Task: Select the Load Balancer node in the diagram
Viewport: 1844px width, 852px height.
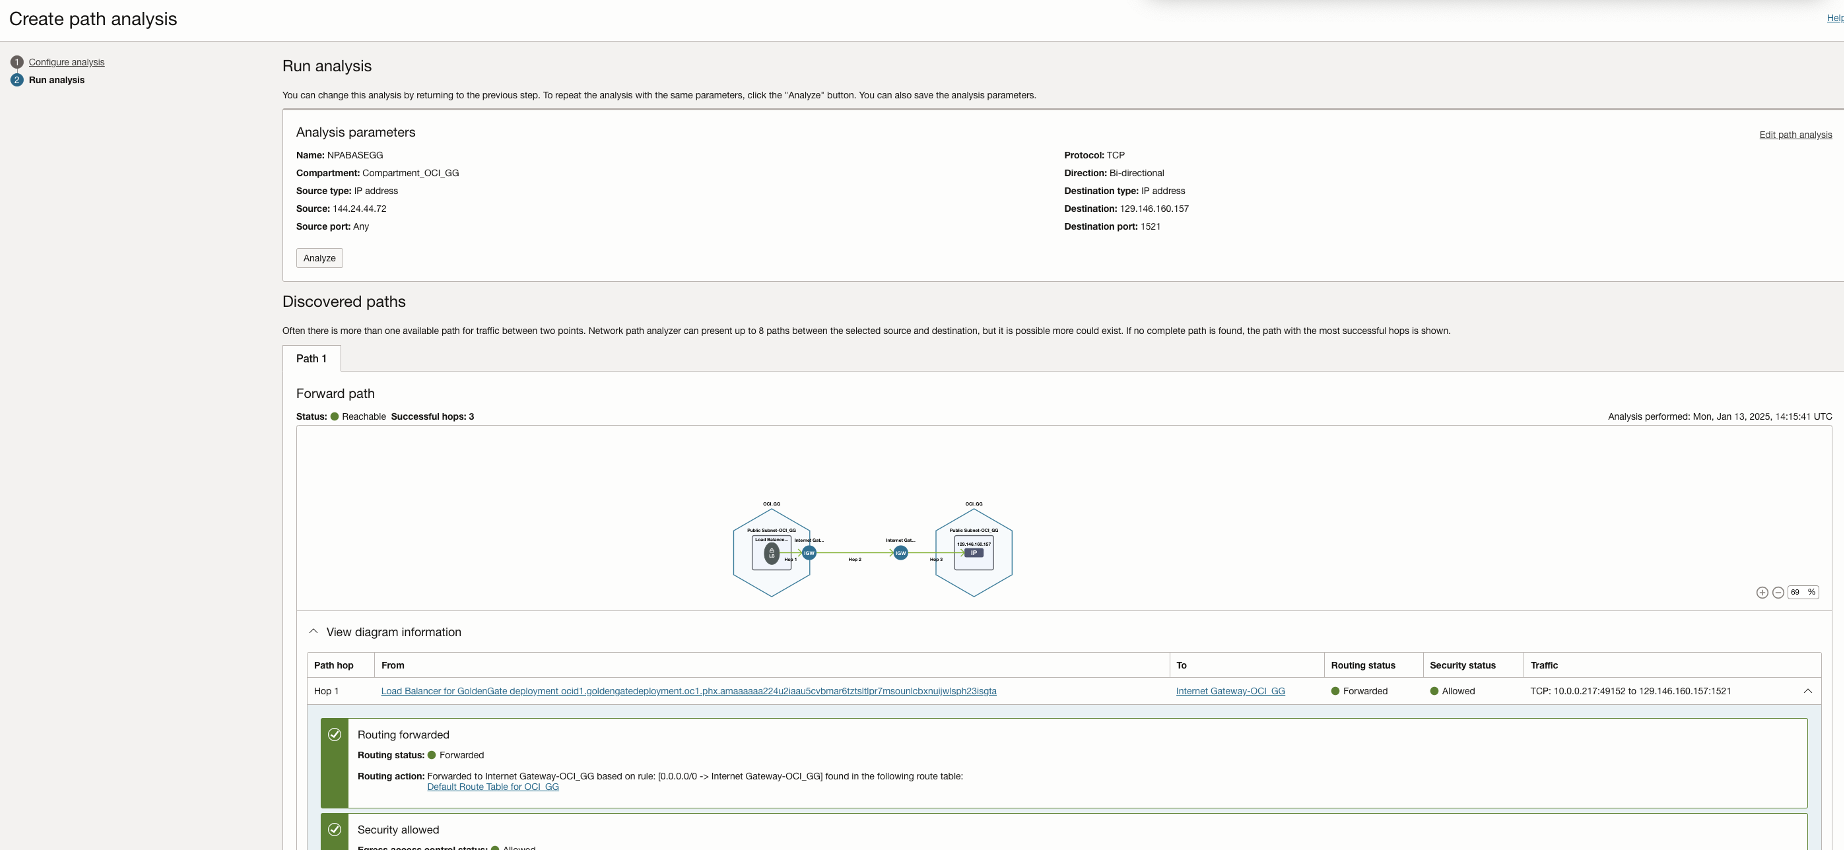Action: tap(771, 552)
